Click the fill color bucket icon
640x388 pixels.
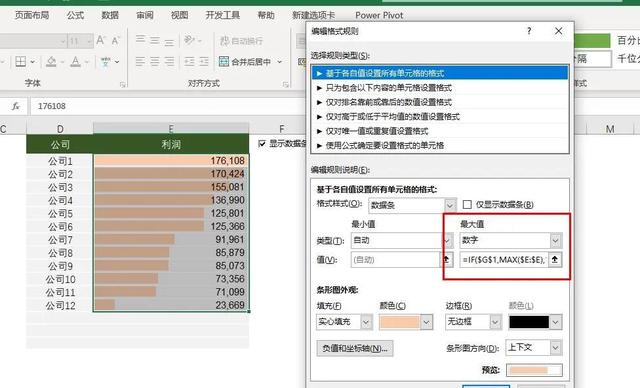click(x=51, y=62)
